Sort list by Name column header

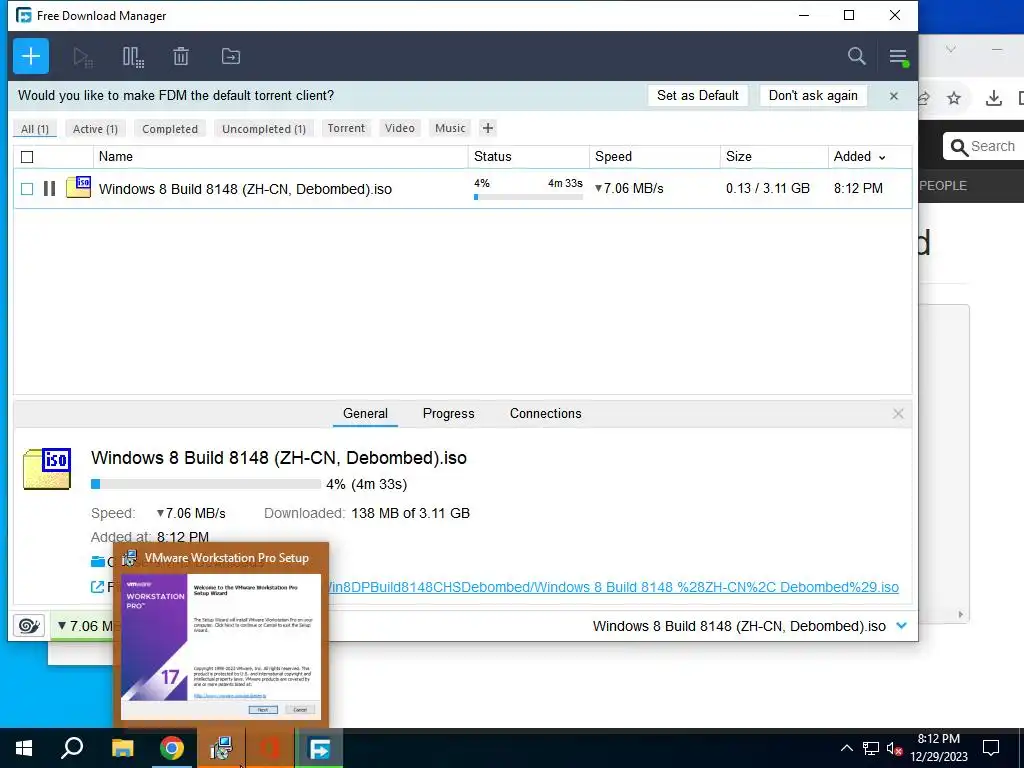pos(281,157)
